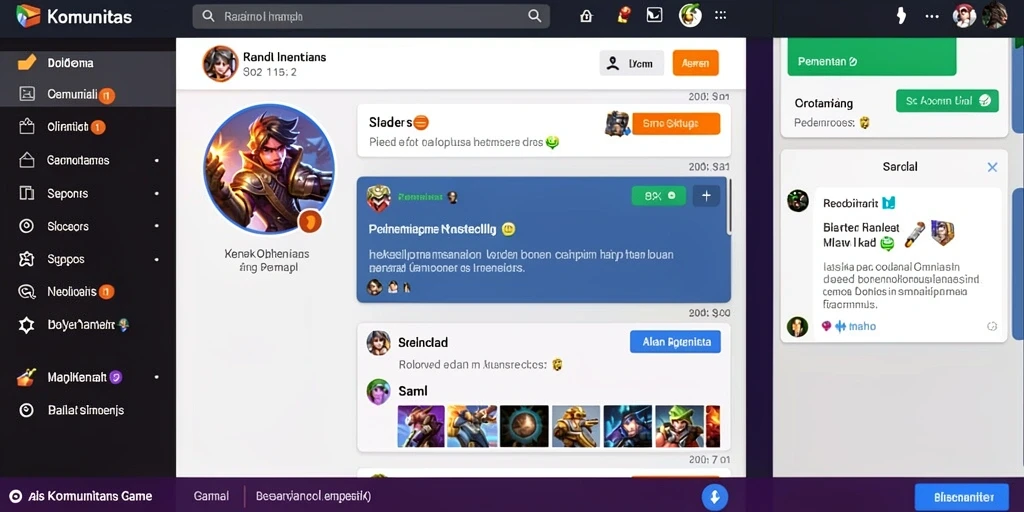Click the red notification icon in top bar
The image size is (1024, 512).
[x=623, y=16]
